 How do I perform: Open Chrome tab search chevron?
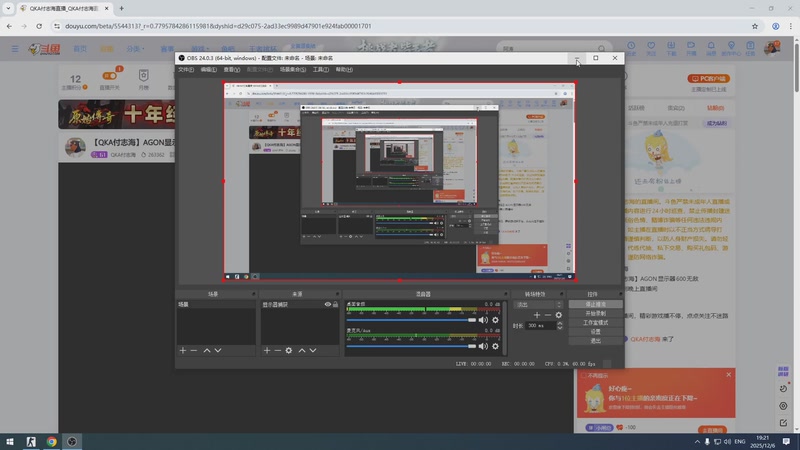(8, 8)
